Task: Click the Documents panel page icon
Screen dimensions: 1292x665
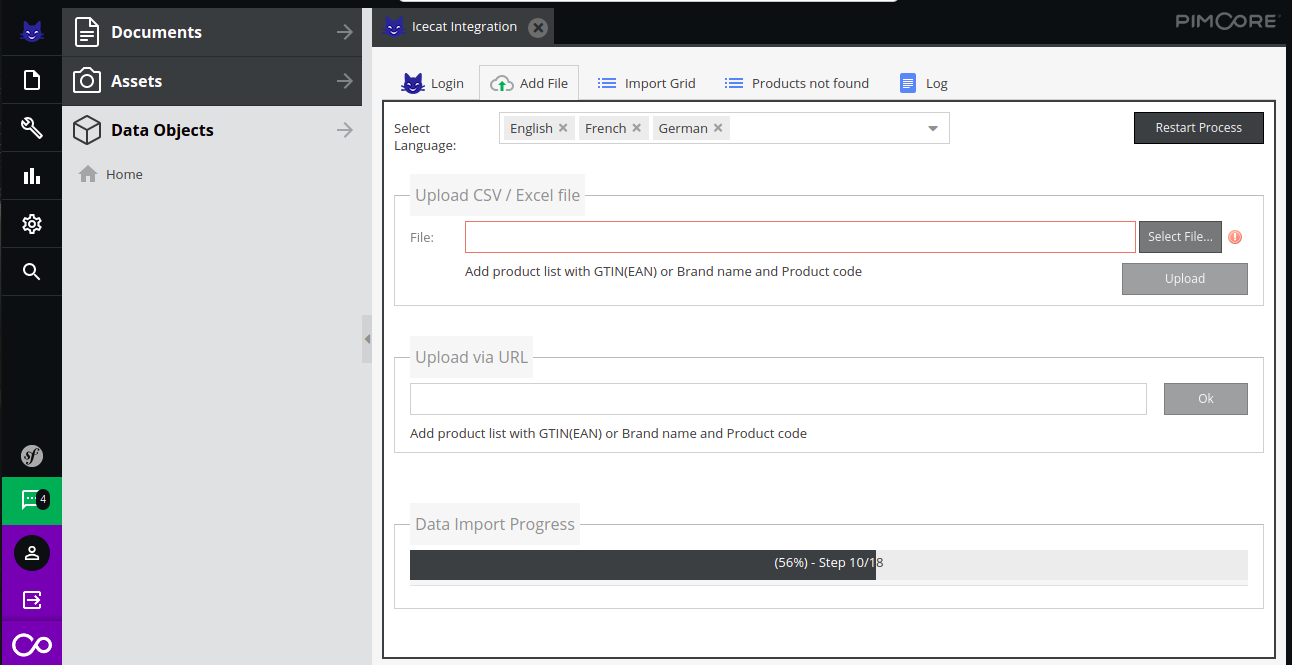Action: (x=87, y=32)
